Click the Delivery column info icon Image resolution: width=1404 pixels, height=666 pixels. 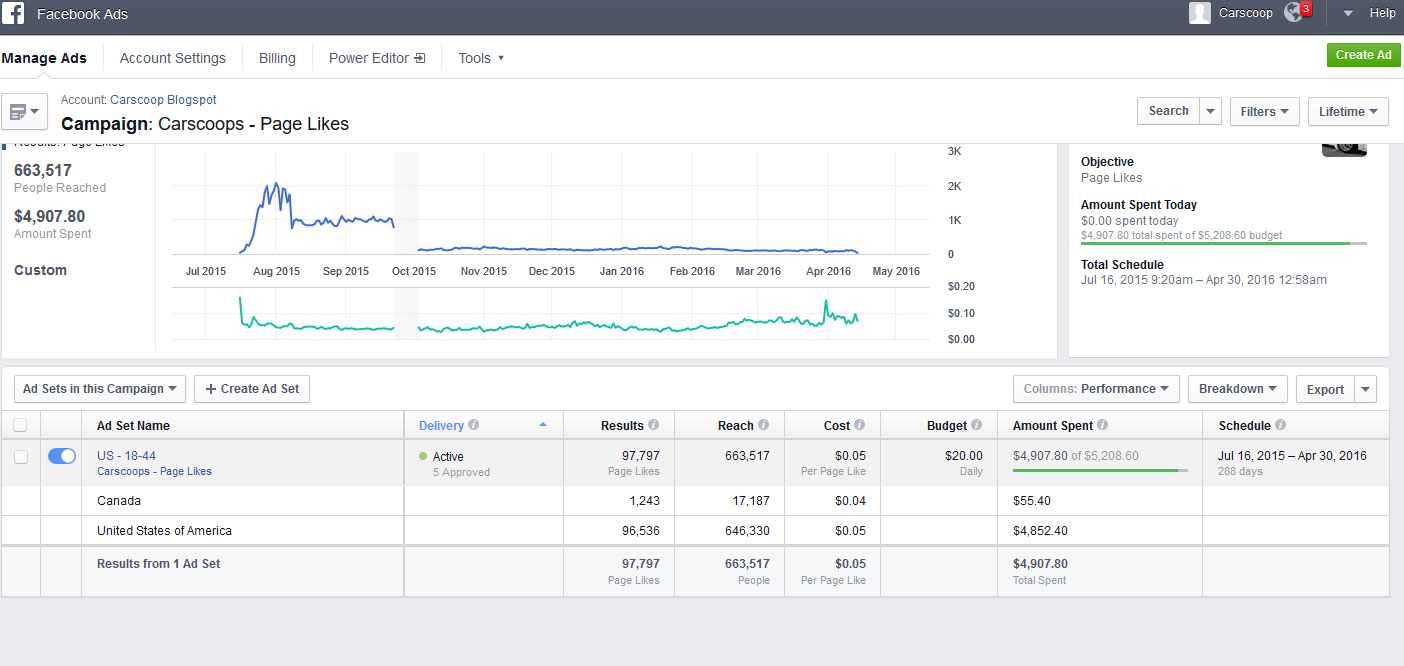click(x=474, y=425)
